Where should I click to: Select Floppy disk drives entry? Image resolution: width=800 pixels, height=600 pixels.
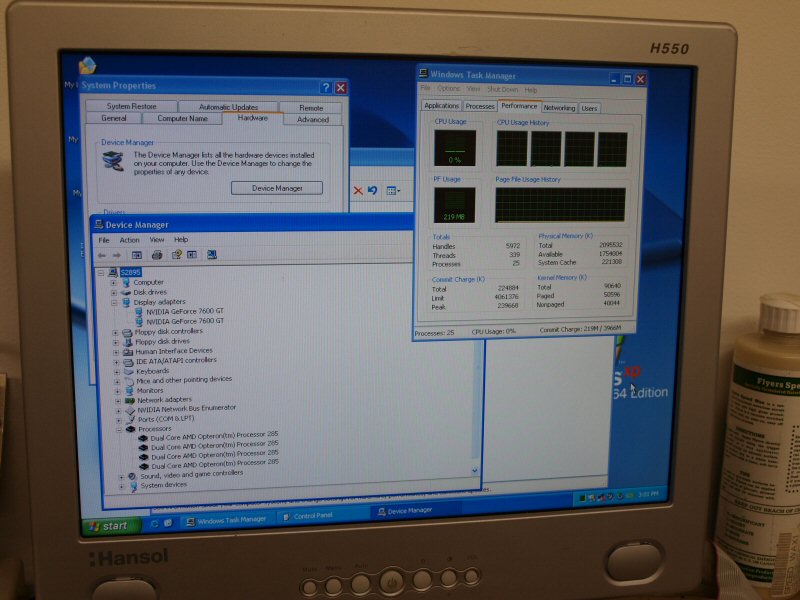point(162,342)
